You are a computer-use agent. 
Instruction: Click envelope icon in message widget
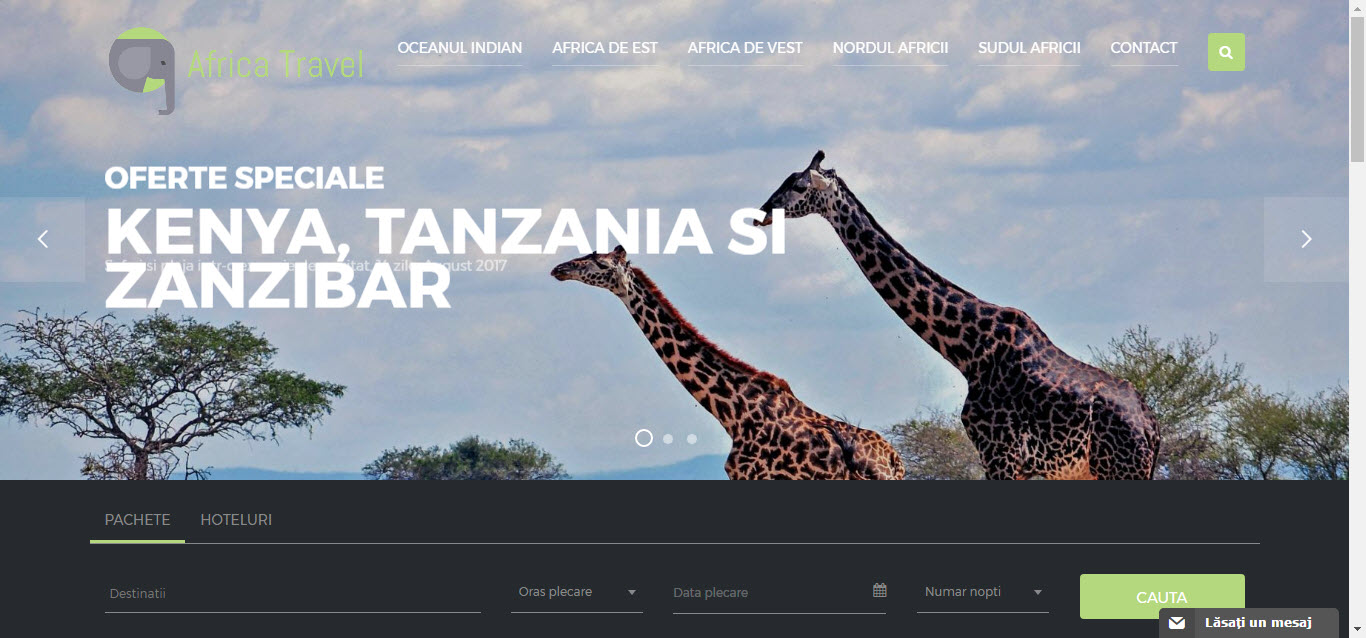click(x=1177, y=623)
